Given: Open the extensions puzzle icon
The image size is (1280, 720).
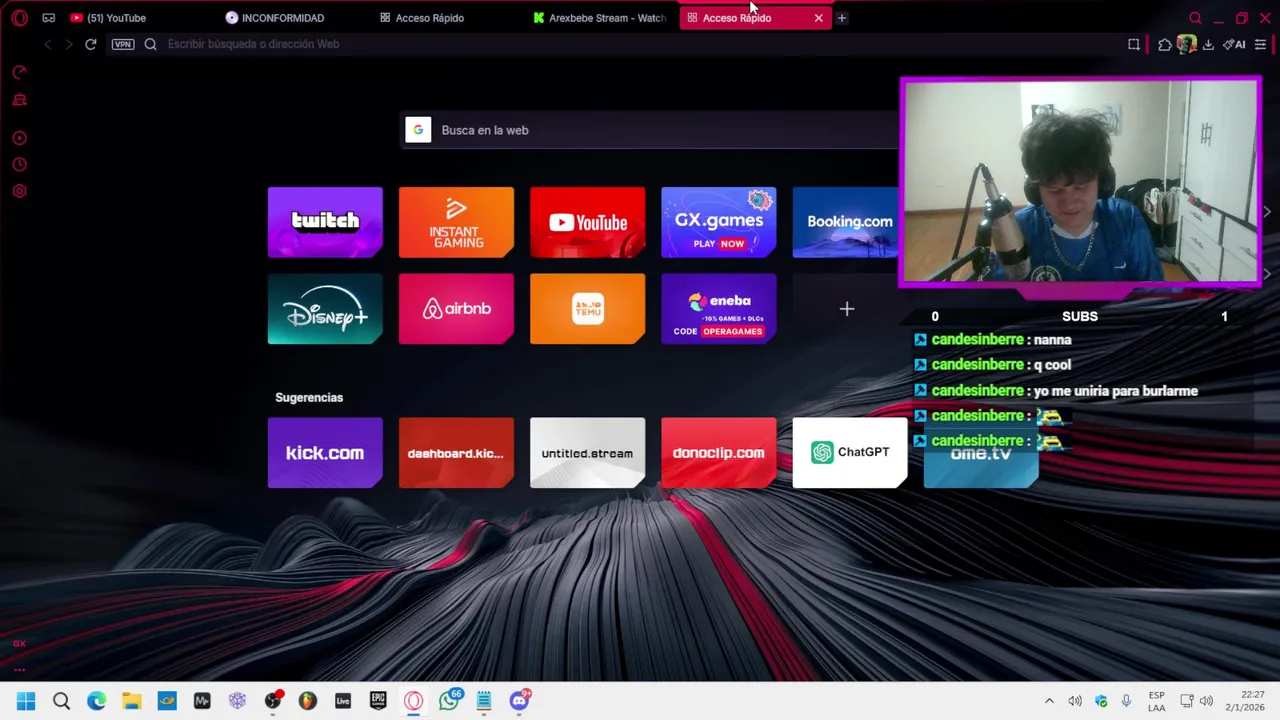Looking at the screenshot, I should pos(1165,44).
